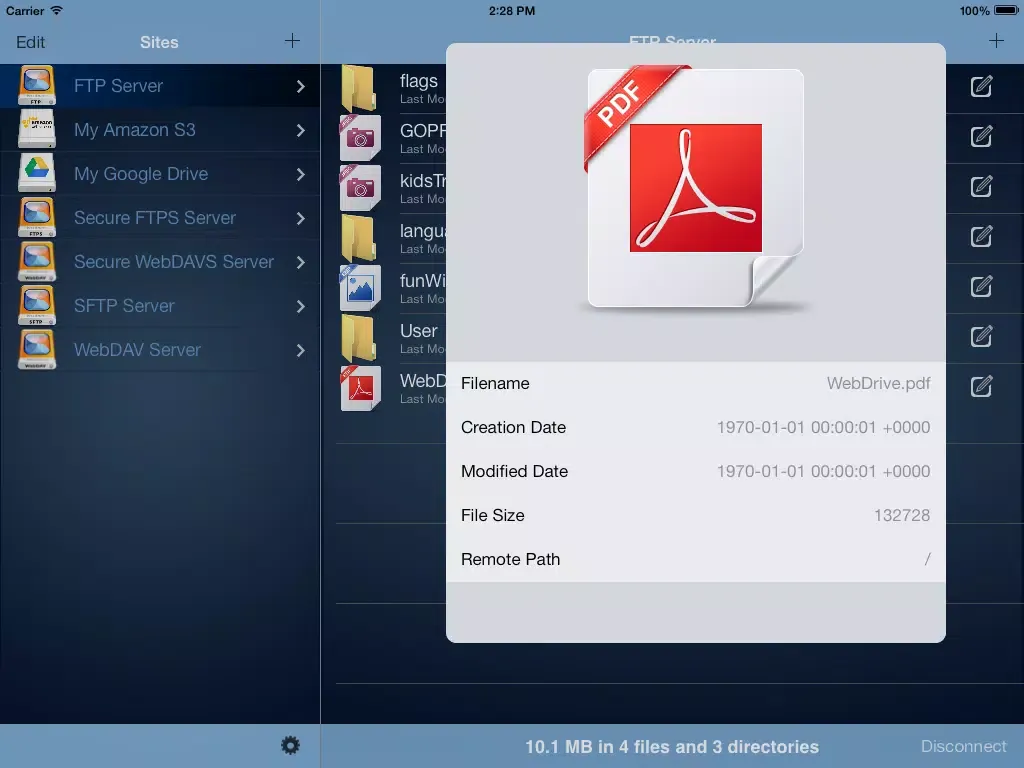The width and height of the screenshot is (1024, 768).
Task: Open the langu folder icon
Action: [x=359, y=238]
